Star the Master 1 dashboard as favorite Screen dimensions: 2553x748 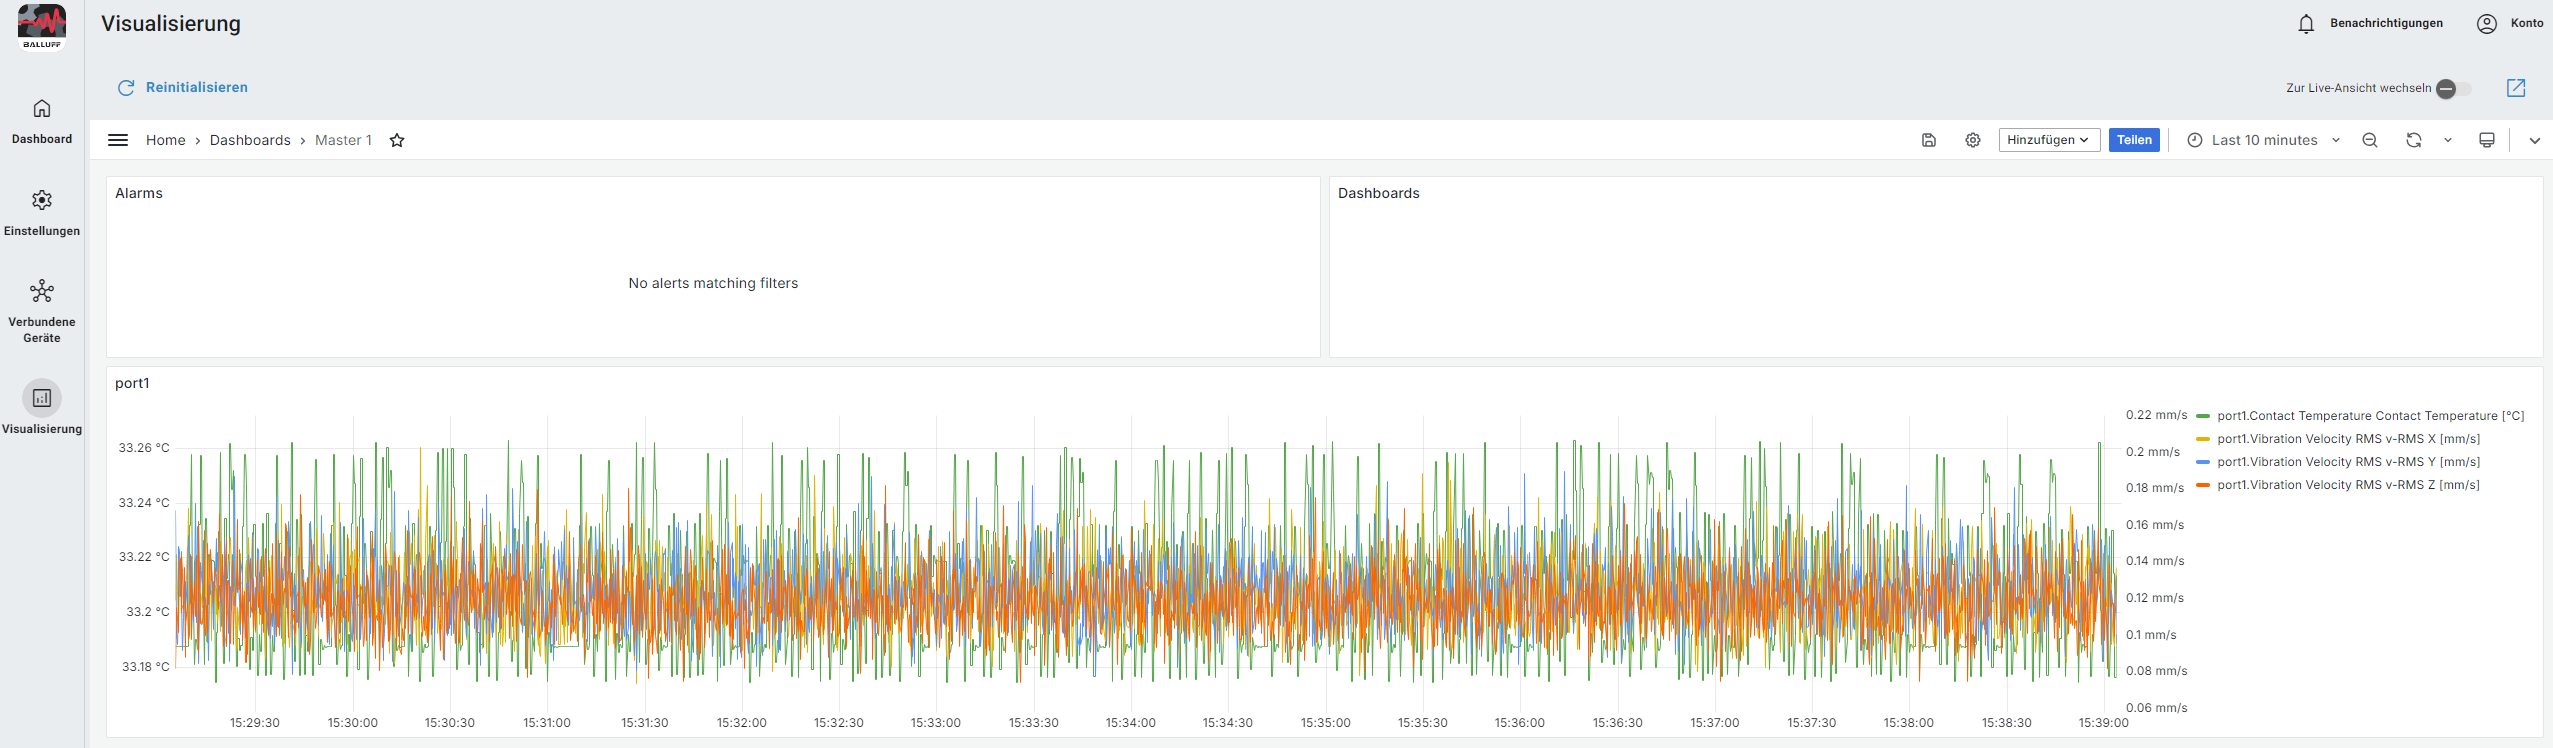(x=397, y=140)
